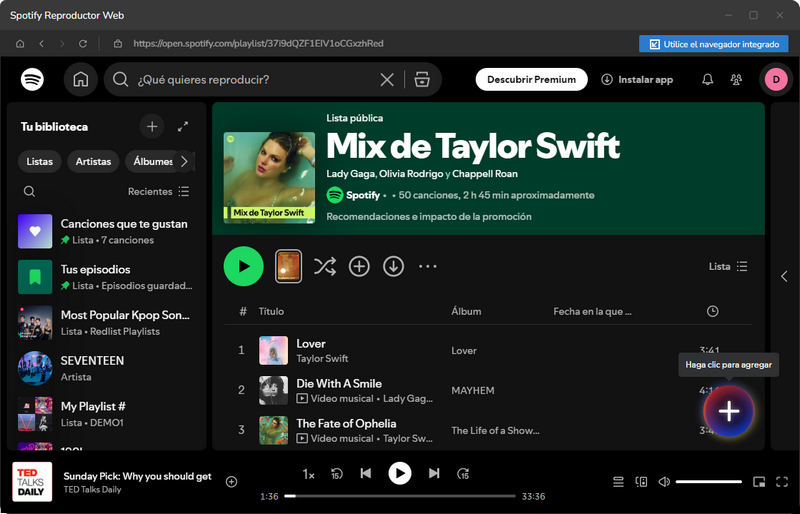Change playback speed 1x

pyautogui.click(x=308, y=475)
